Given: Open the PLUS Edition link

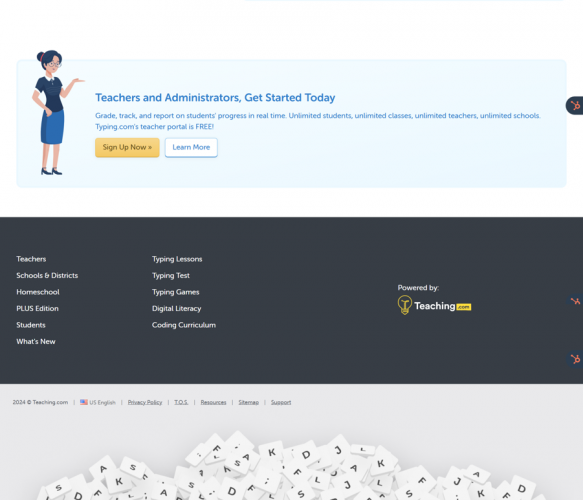Looking at the screenshot, I should coord(38,309).
